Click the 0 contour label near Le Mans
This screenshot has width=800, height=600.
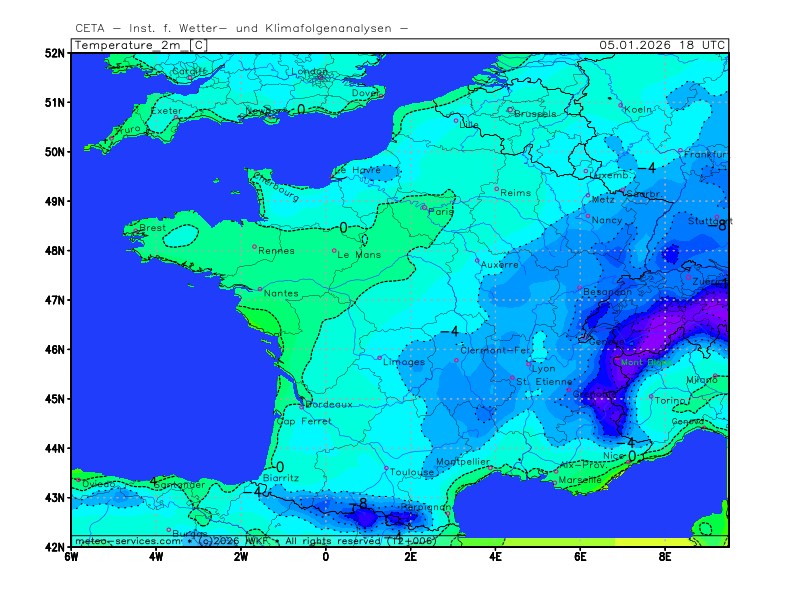(343, 228)
